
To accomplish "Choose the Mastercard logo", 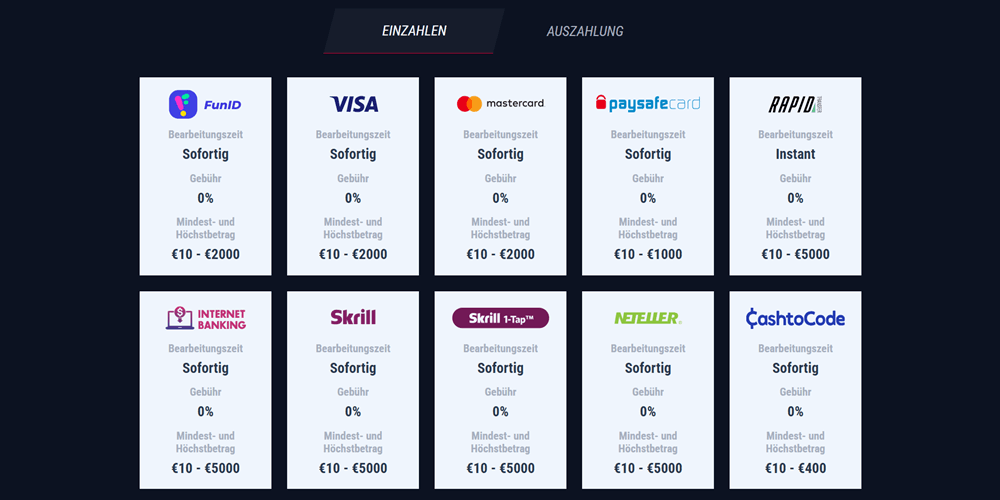I will 501,103.
